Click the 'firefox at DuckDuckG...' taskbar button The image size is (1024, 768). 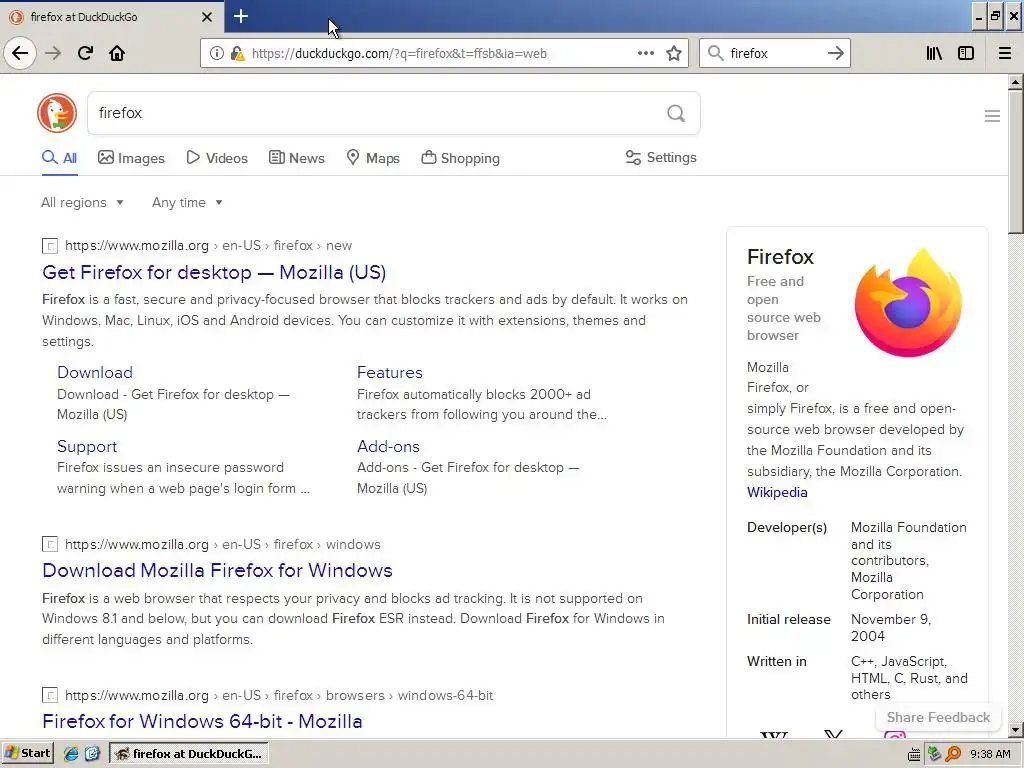189,754
